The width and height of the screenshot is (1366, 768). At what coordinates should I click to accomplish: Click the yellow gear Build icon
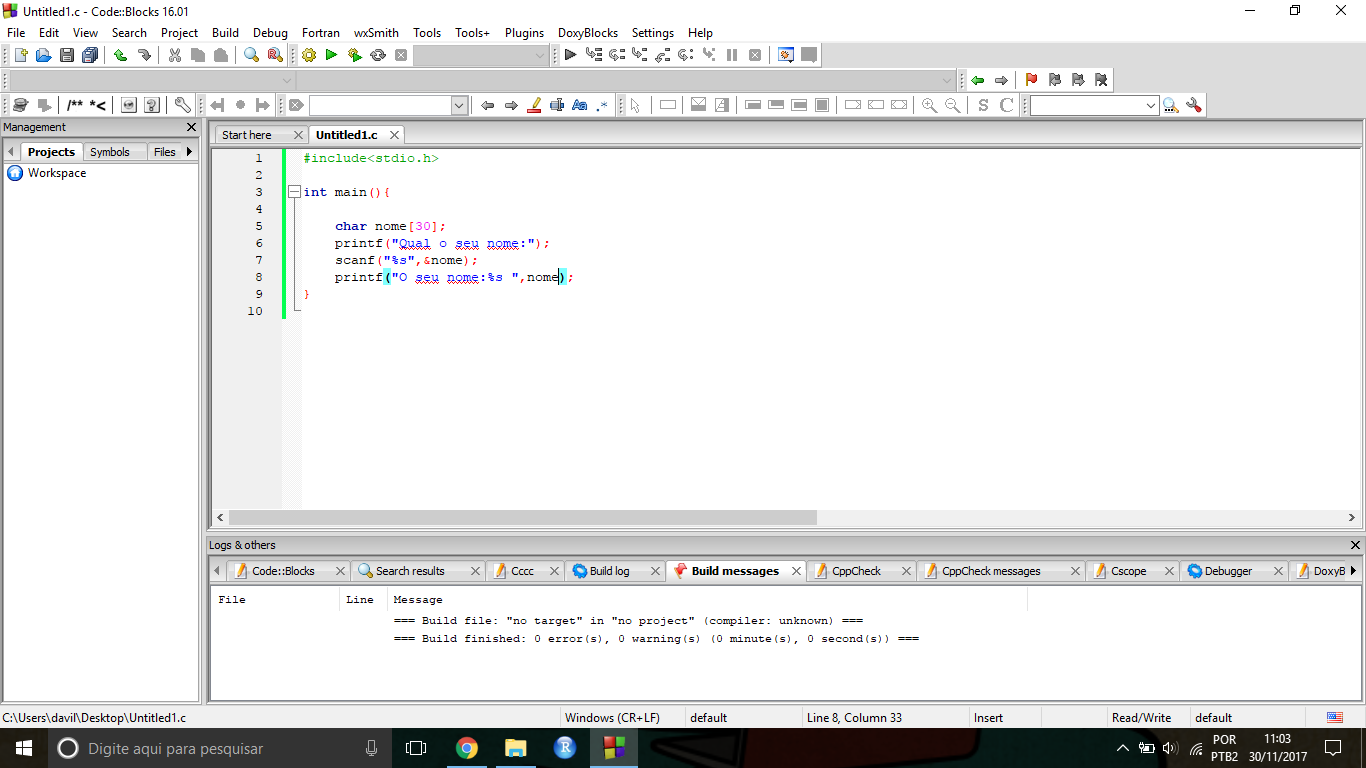click(308, 55)
